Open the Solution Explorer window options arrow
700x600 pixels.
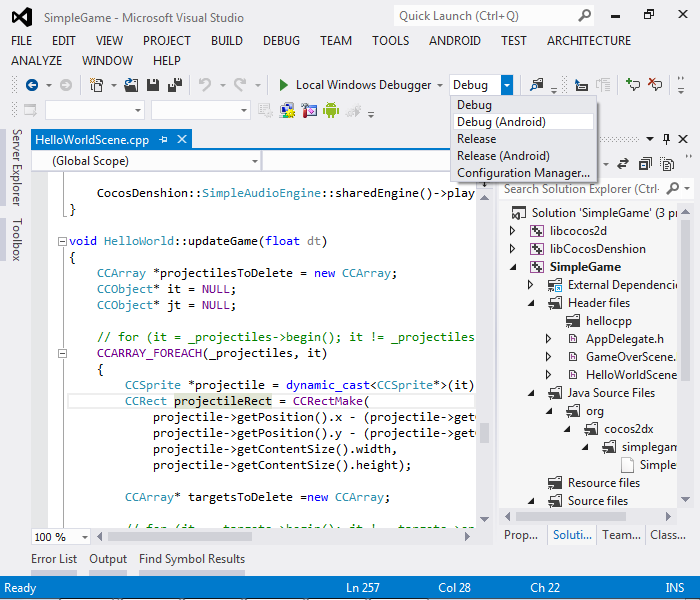tap(650, 139)
